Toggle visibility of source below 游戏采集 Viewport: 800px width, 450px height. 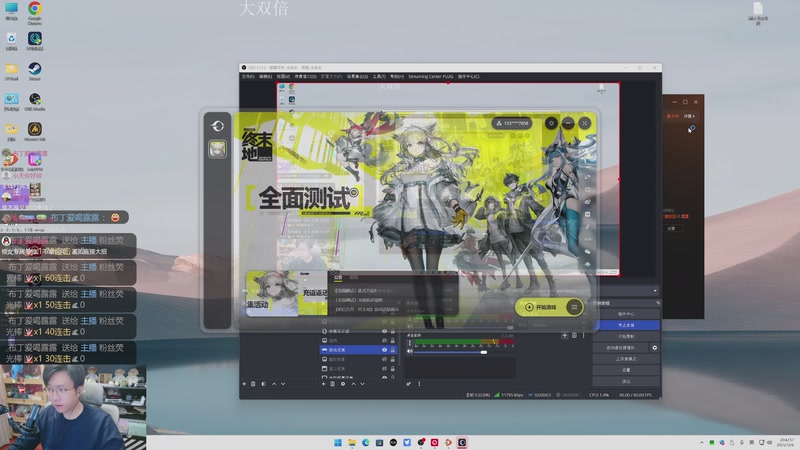[x=384, y=359]
